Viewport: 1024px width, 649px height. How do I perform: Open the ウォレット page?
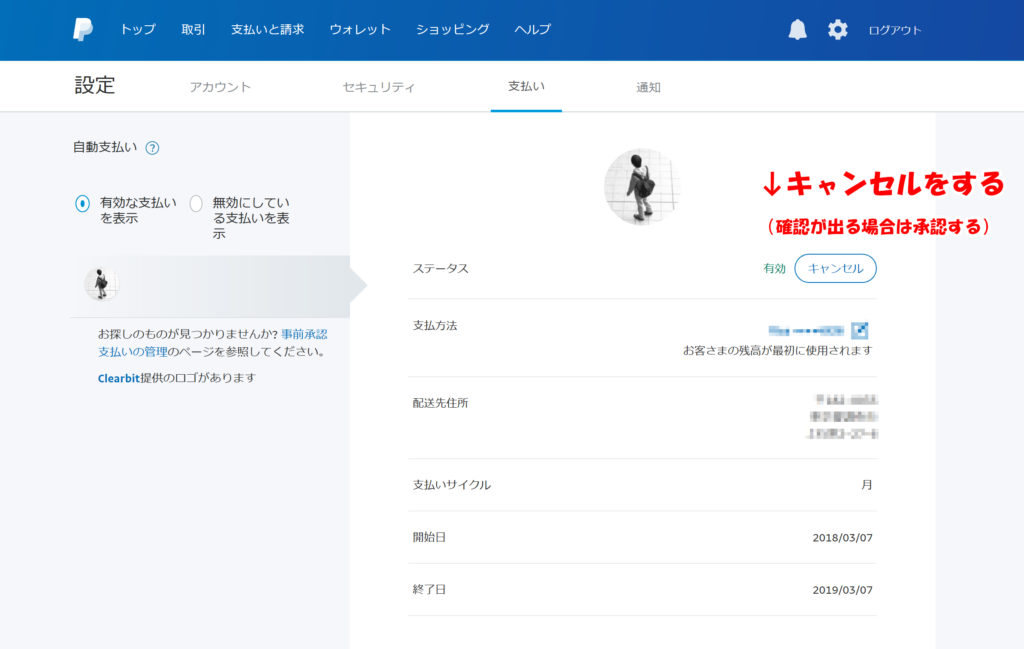click(x=360, y=30)
